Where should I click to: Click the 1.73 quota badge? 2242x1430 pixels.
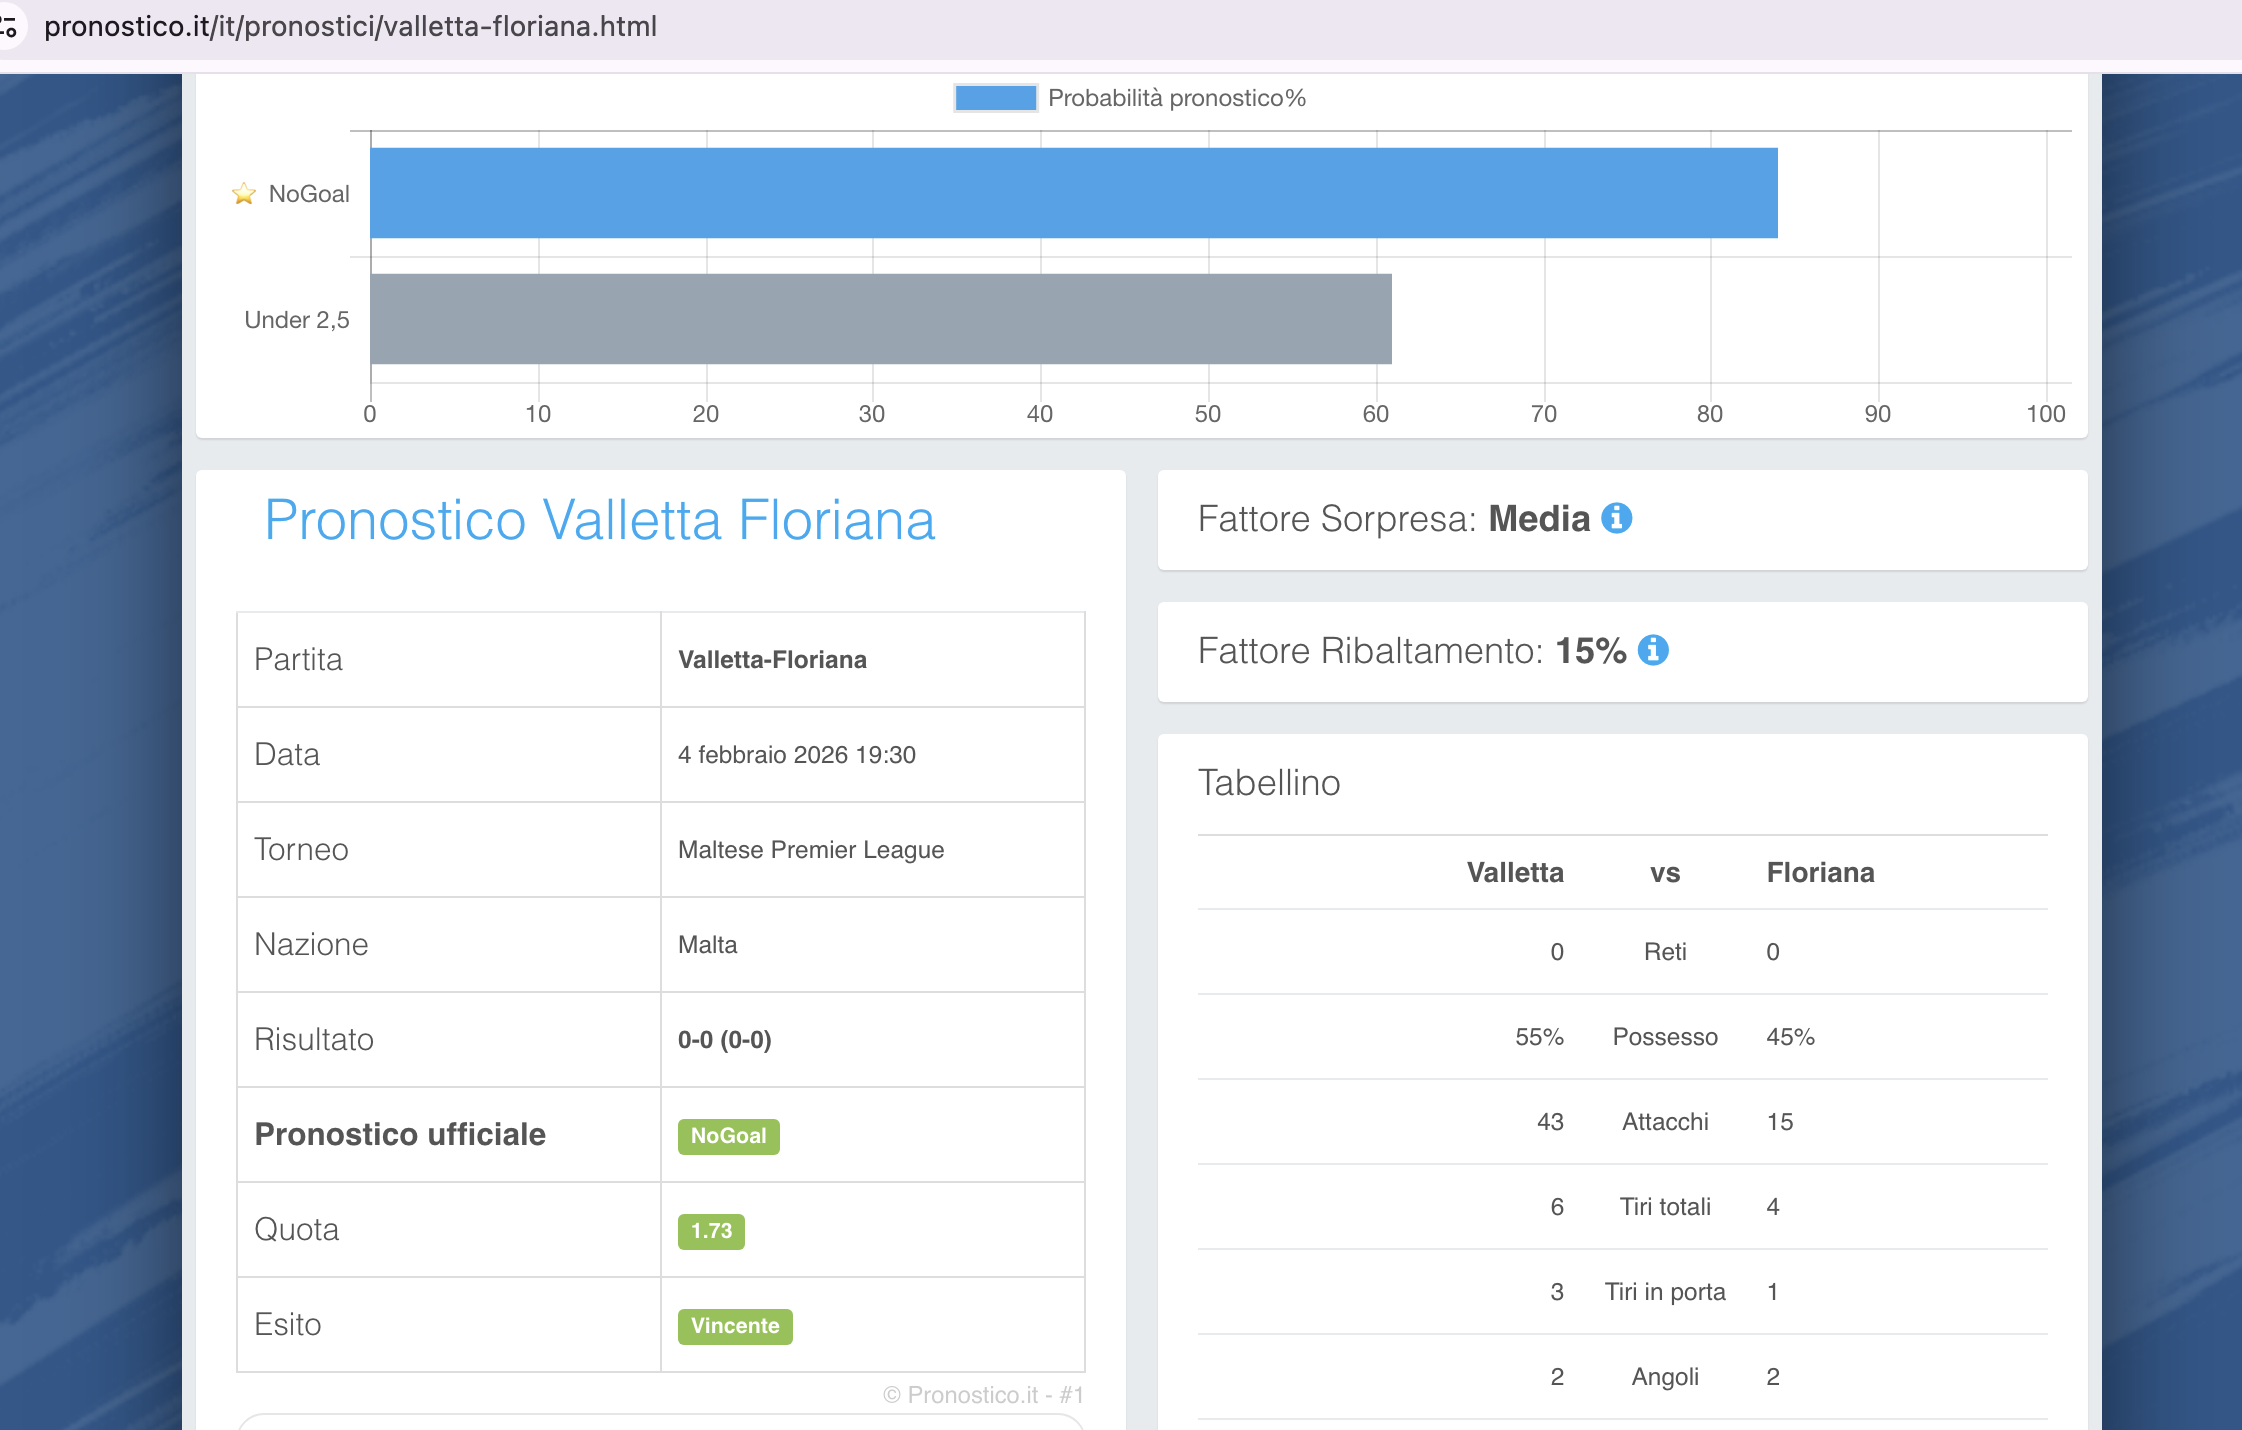pyautogui.click(x=711, y=1231)
